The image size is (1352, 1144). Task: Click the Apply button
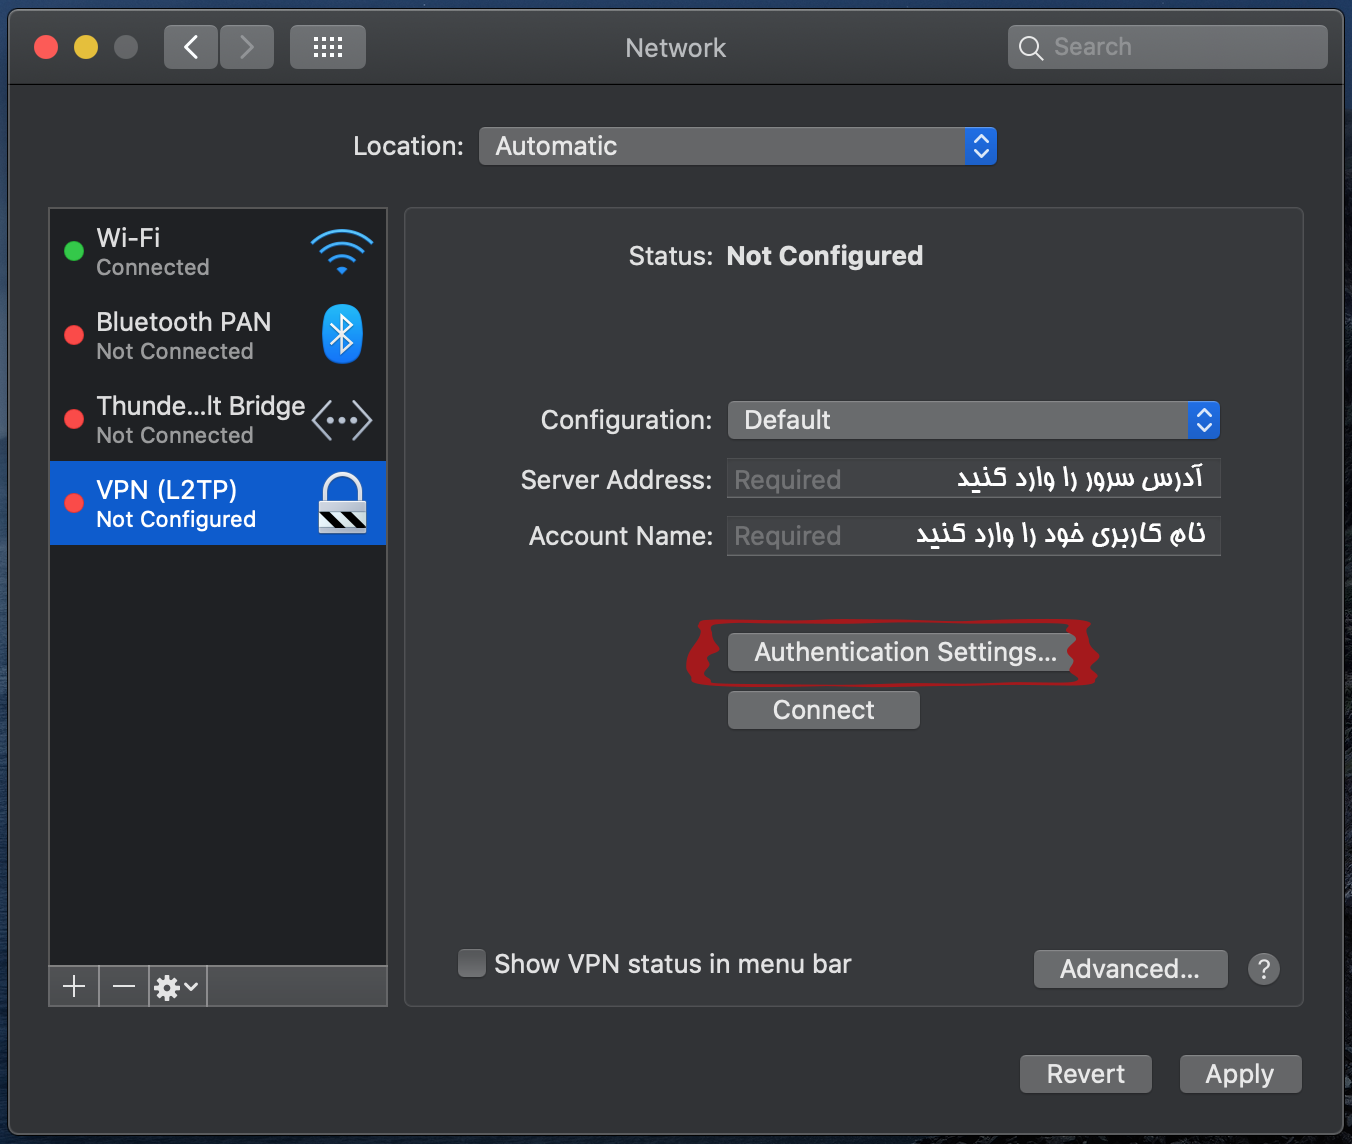[x=1240, y=1074]
